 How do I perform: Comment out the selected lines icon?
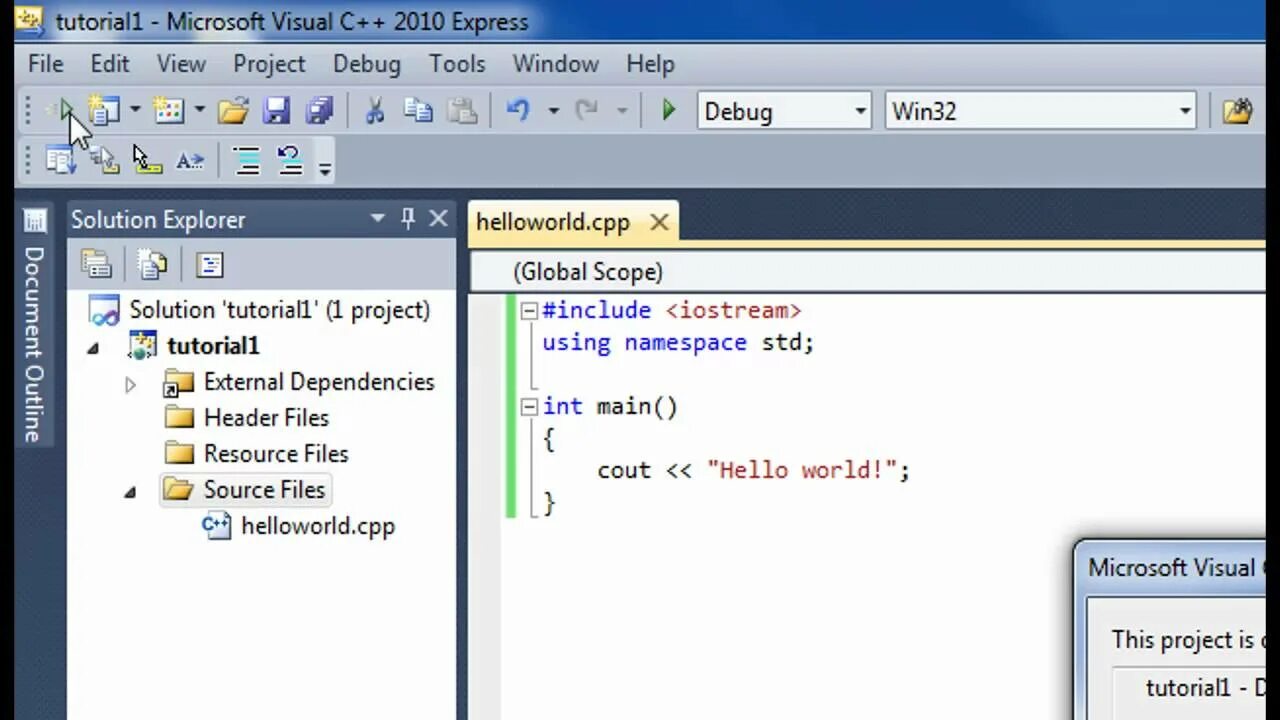247,160
